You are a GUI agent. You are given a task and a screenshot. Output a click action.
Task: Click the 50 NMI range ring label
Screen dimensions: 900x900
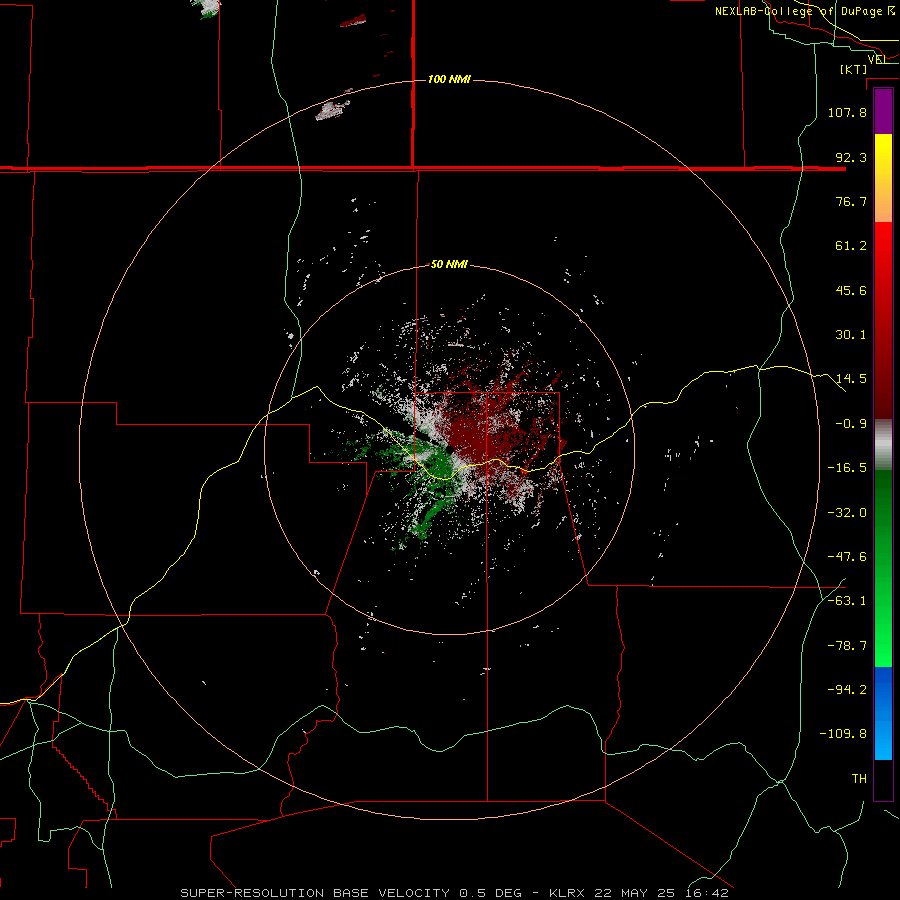click(449, 264)
